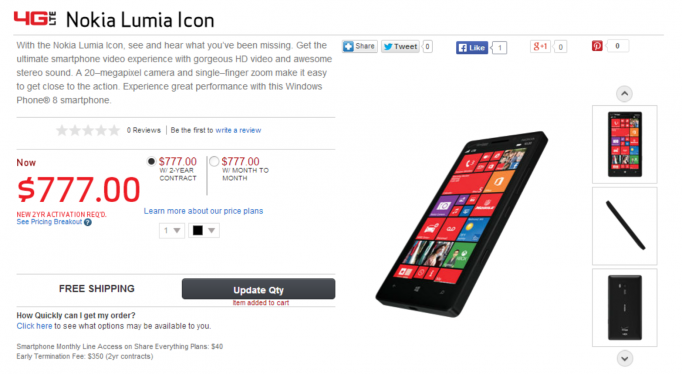
Task: Click the Google +1 button
Action: click(540, 47)
